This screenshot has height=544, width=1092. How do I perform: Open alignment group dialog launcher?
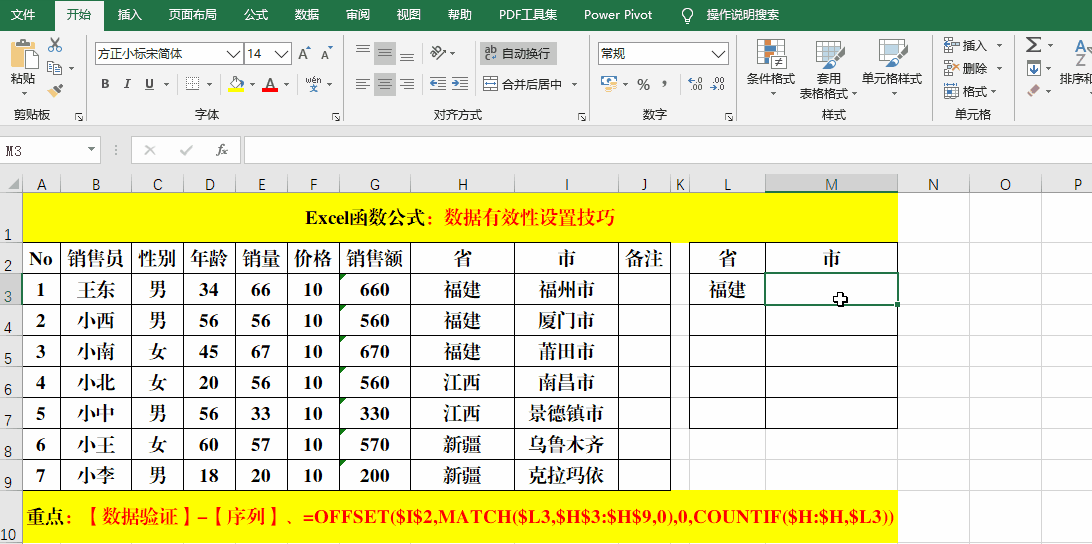point(582,117)
